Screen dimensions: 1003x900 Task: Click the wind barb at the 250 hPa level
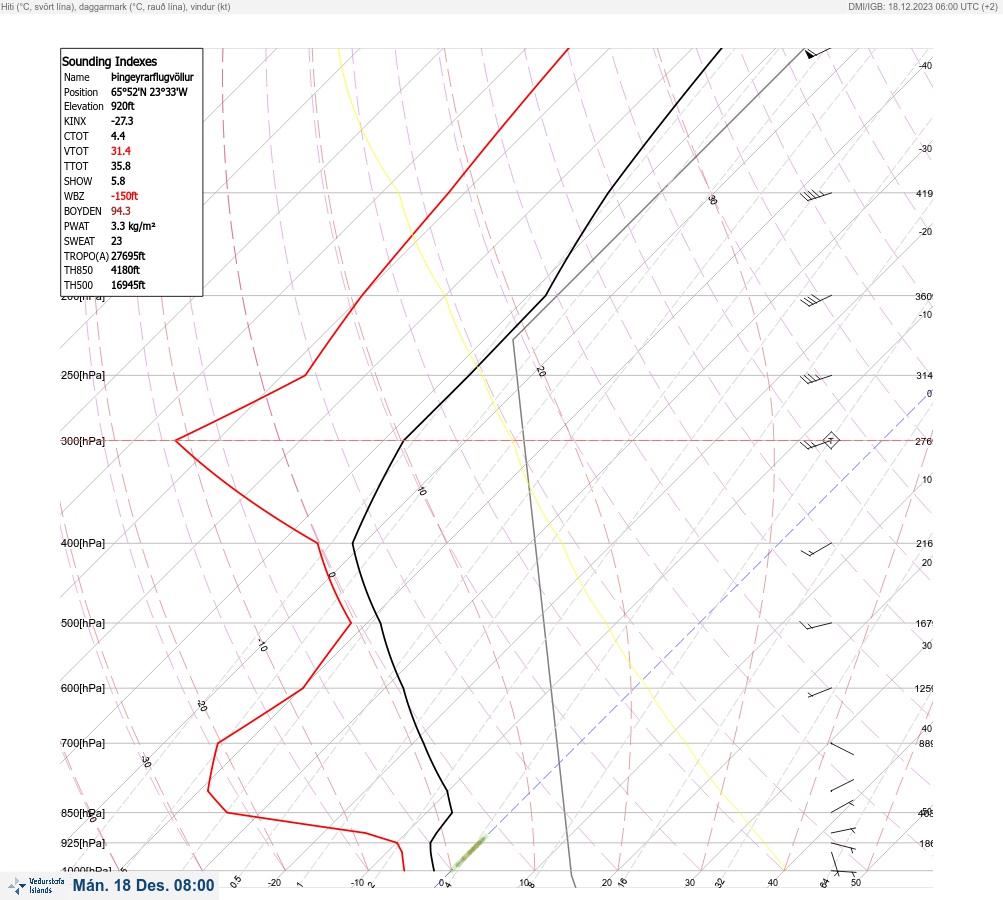(x=816, y=379)
